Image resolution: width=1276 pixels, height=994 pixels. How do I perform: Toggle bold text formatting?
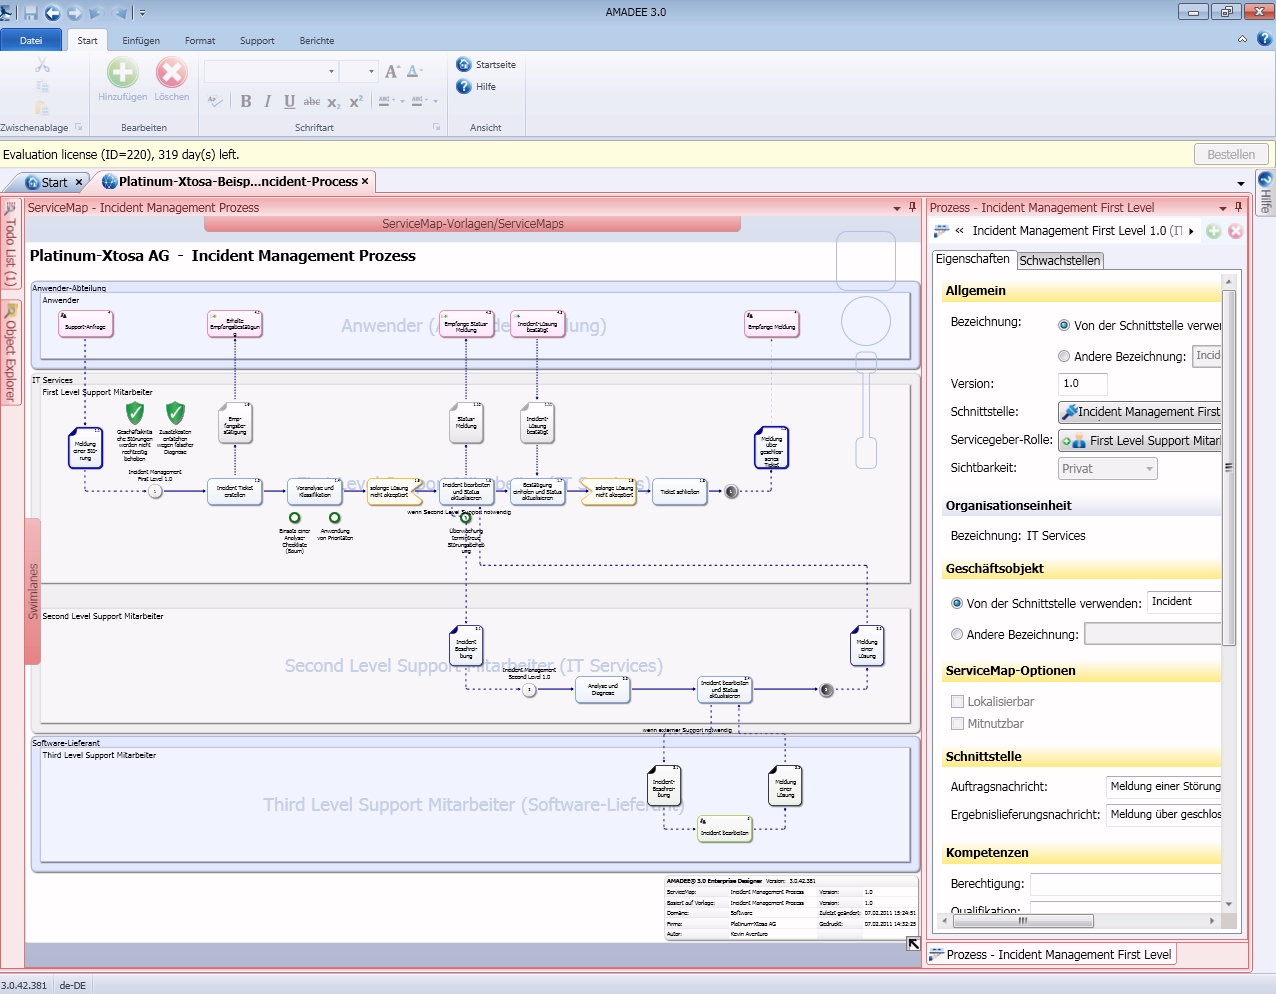(246, 101)
